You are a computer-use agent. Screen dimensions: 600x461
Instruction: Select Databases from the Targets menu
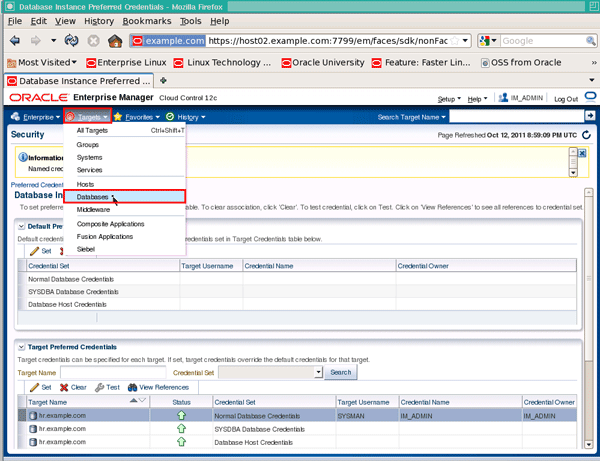coord(93,197)
